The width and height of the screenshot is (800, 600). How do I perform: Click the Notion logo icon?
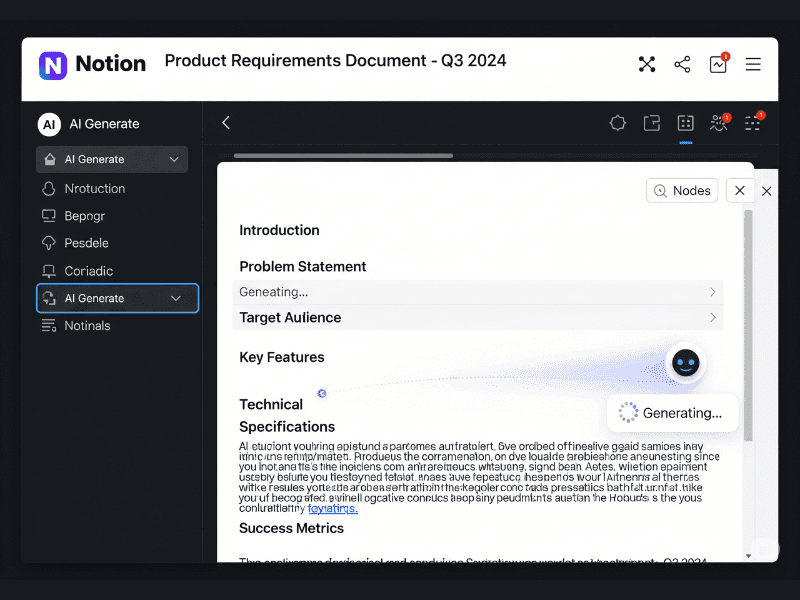click(53, 65)
